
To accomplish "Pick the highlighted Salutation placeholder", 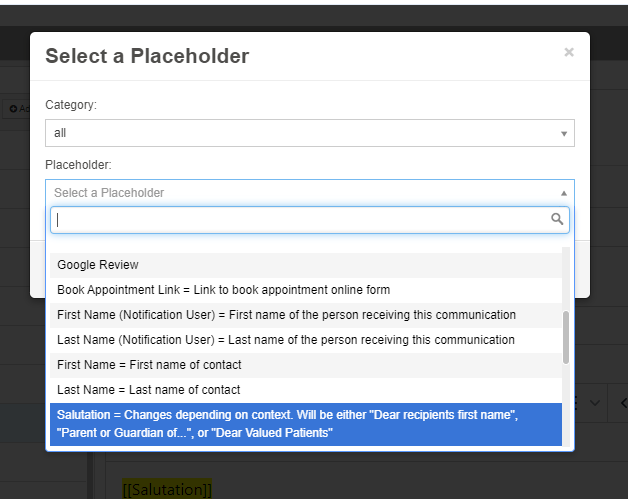I will tap(306, 424).
